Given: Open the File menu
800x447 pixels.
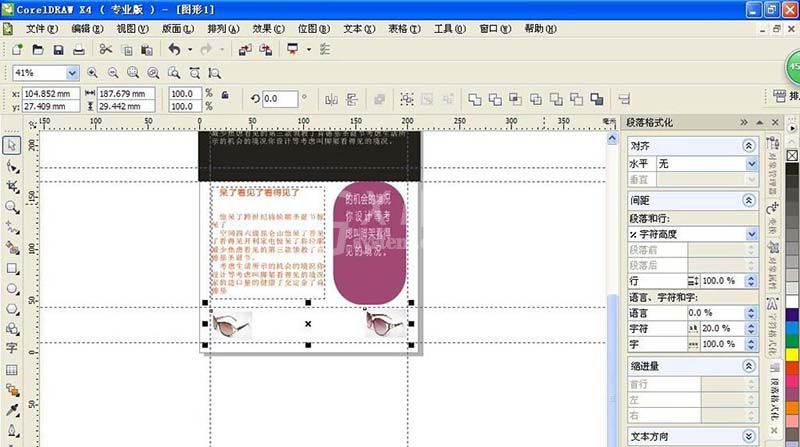Looking at the screenshot, I should tap(41, 29).
